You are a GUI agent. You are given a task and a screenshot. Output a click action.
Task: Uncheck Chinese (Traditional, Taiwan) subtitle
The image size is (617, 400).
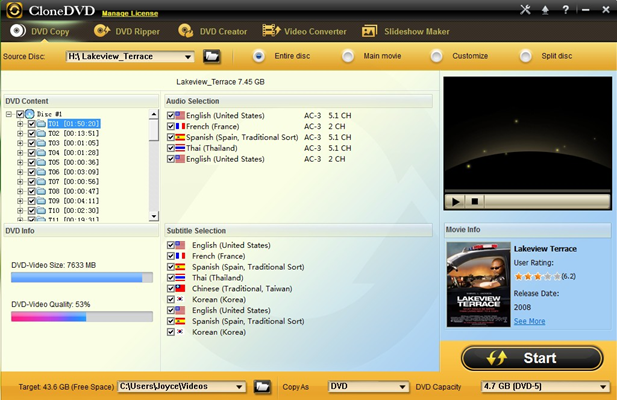coord(170,288)
